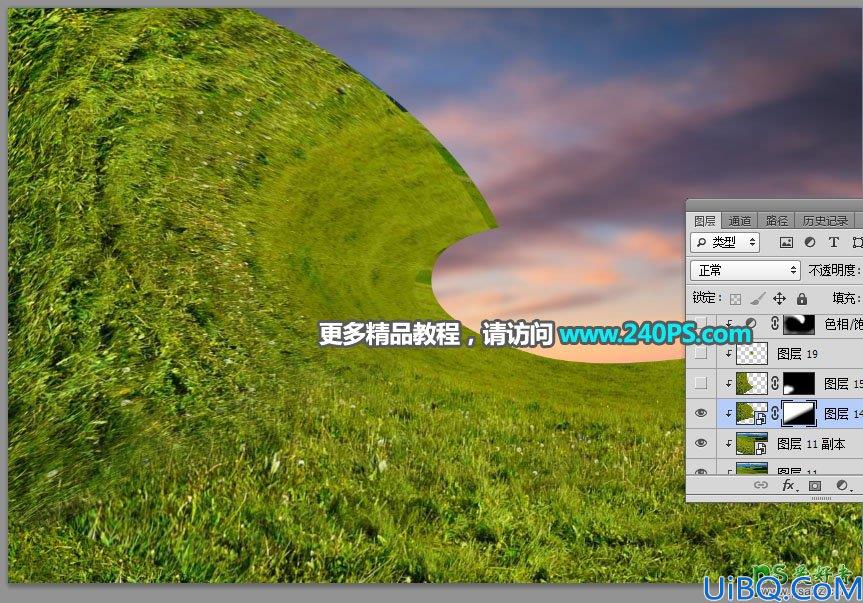This screenshot has height=603, width=863.
Task: Select 图层 14 gradient mask thumbnail
Action: (x=799, y=413)
